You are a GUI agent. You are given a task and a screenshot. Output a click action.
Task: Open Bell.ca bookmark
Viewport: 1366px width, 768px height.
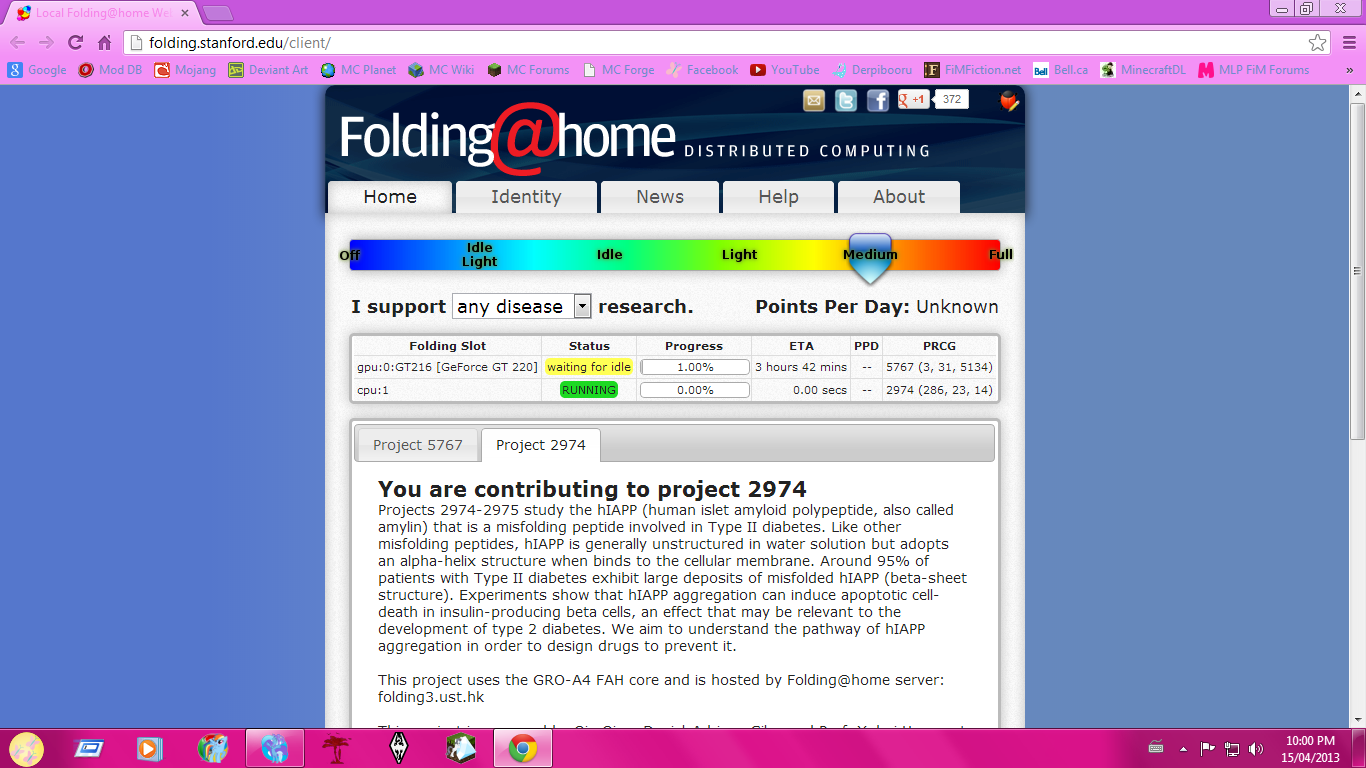[x=1061, y=70]
